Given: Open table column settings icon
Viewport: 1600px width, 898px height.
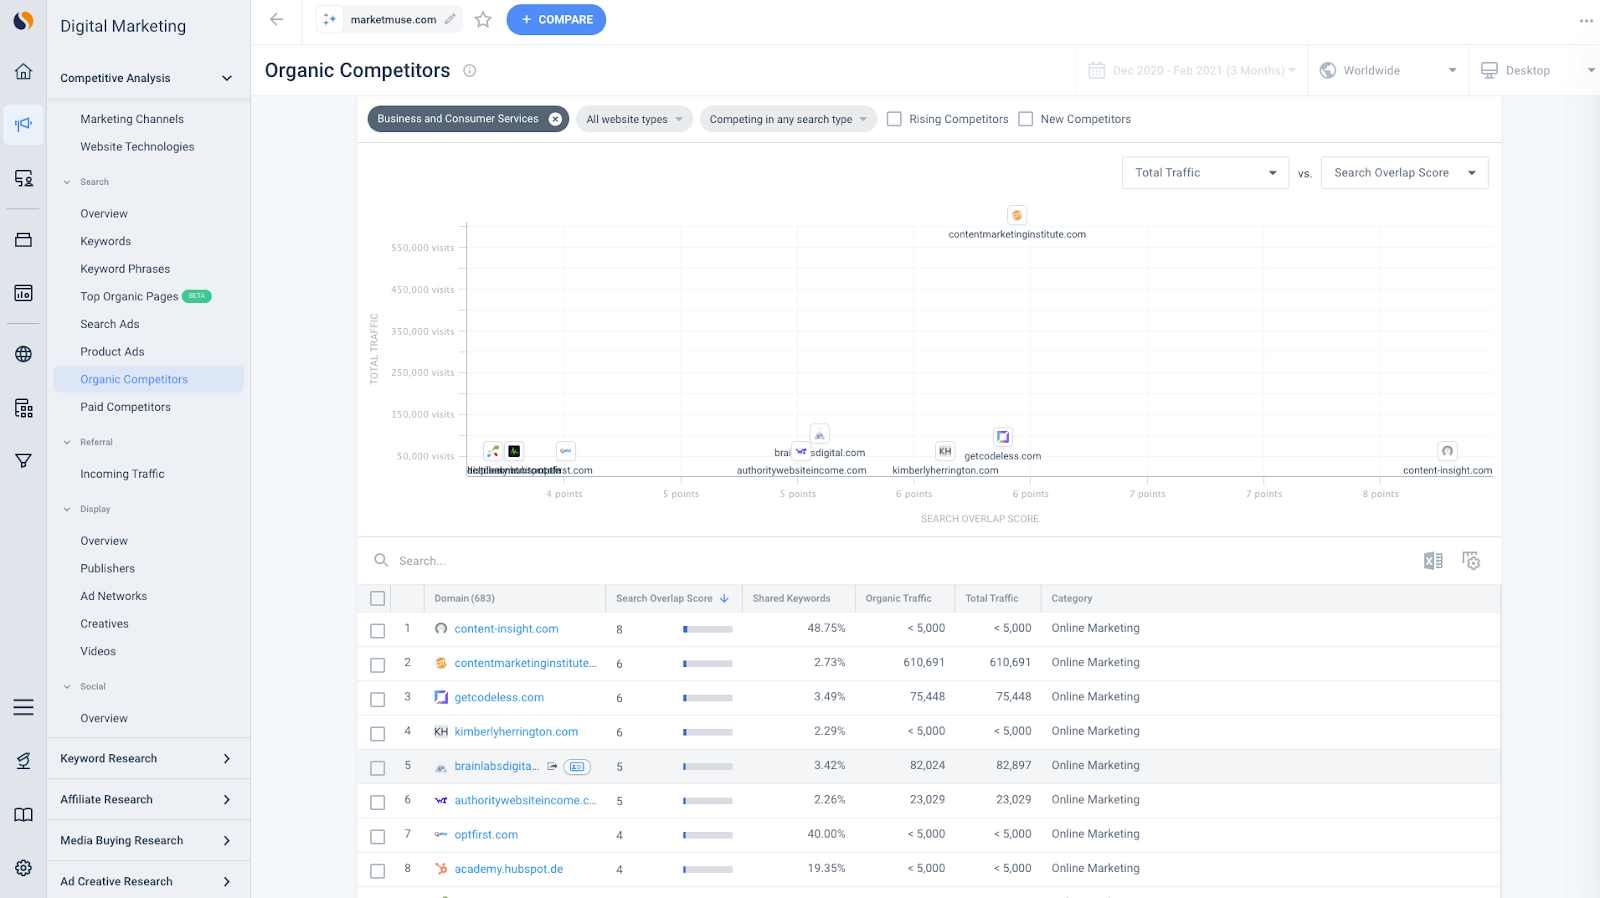Looking at the screenshot, I should (x=1471, y=561).
